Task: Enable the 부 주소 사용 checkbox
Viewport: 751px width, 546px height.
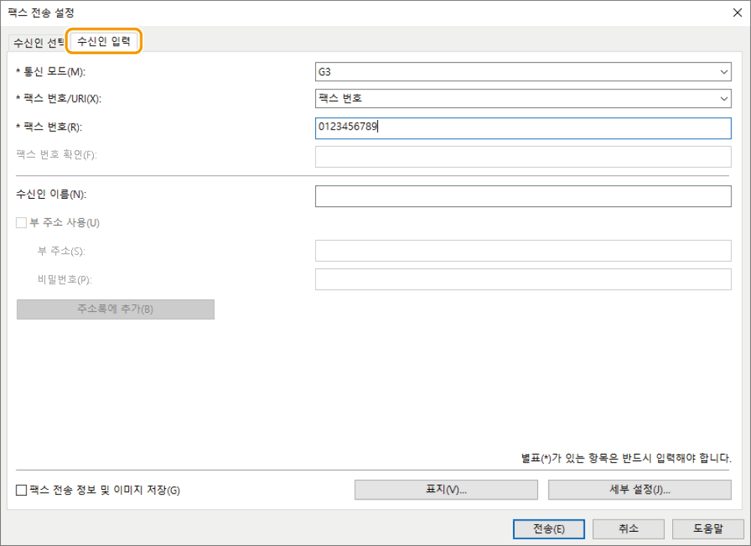Action: coord(22,223)
